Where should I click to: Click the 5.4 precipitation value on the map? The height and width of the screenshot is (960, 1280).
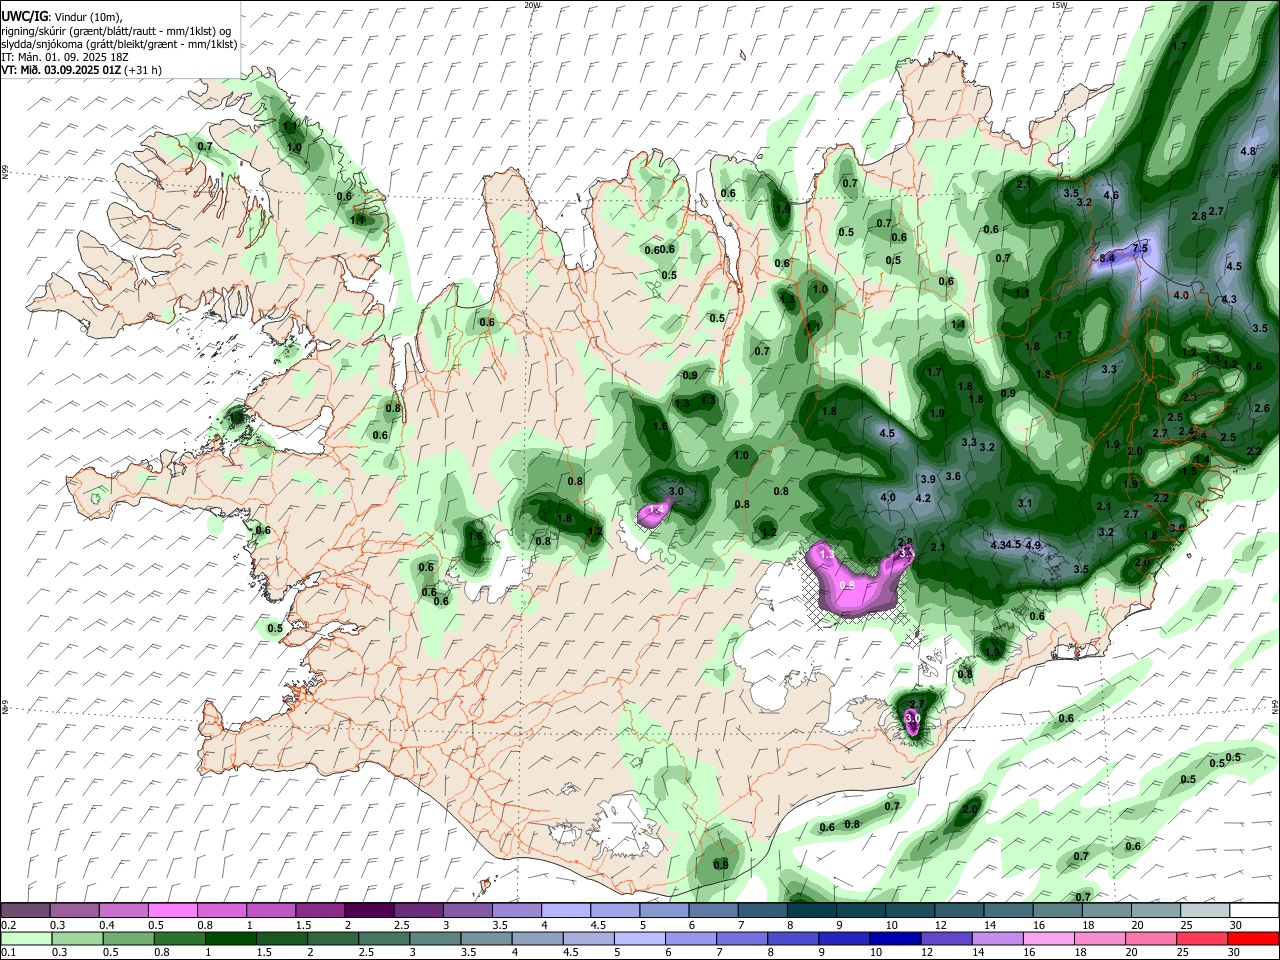(x=1107, y=258)
